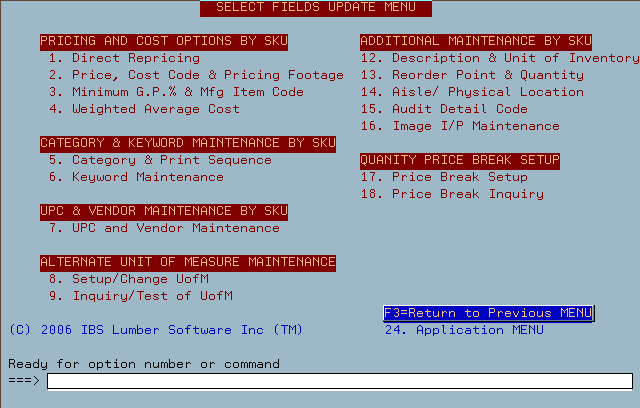Click the IBS Lumber Software copyright text
The width and height of the screenshot is (640, 408).
pyautogui.click(x=156, y=330)
